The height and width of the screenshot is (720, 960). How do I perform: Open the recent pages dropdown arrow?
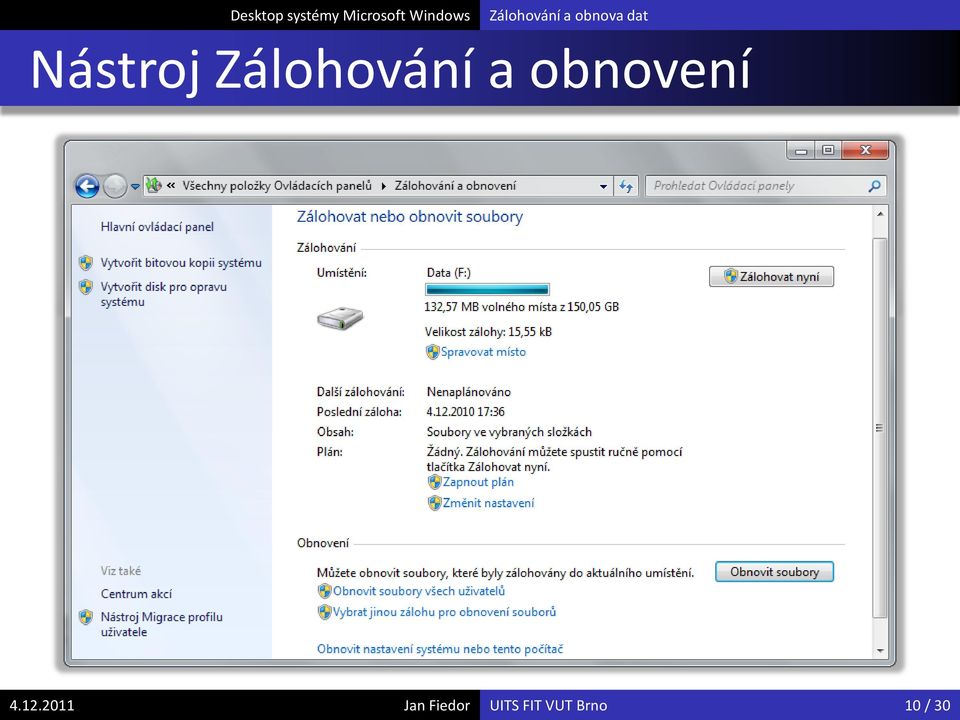click(x=135, y=187)
